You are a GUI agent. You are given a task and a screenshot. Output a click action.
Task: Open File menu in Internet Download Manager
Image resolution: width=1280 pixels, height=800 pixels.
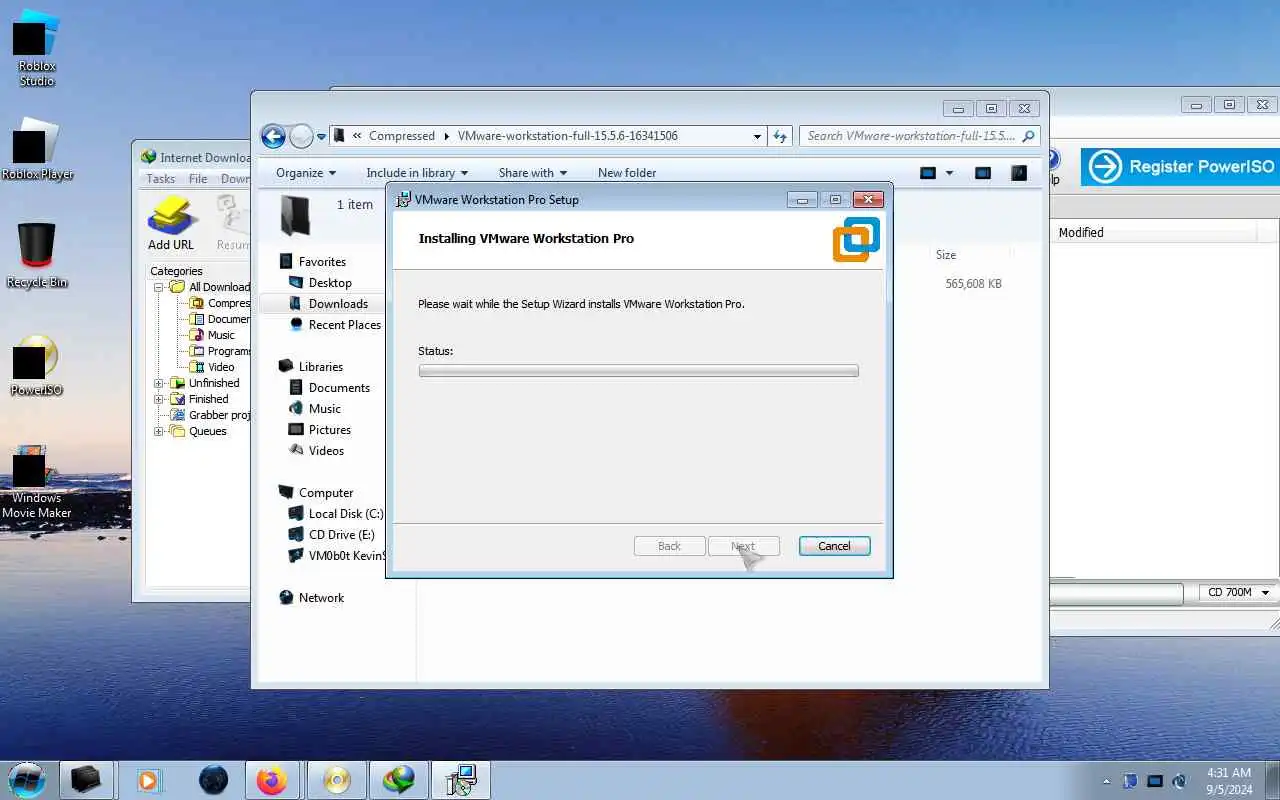(198, 179)
